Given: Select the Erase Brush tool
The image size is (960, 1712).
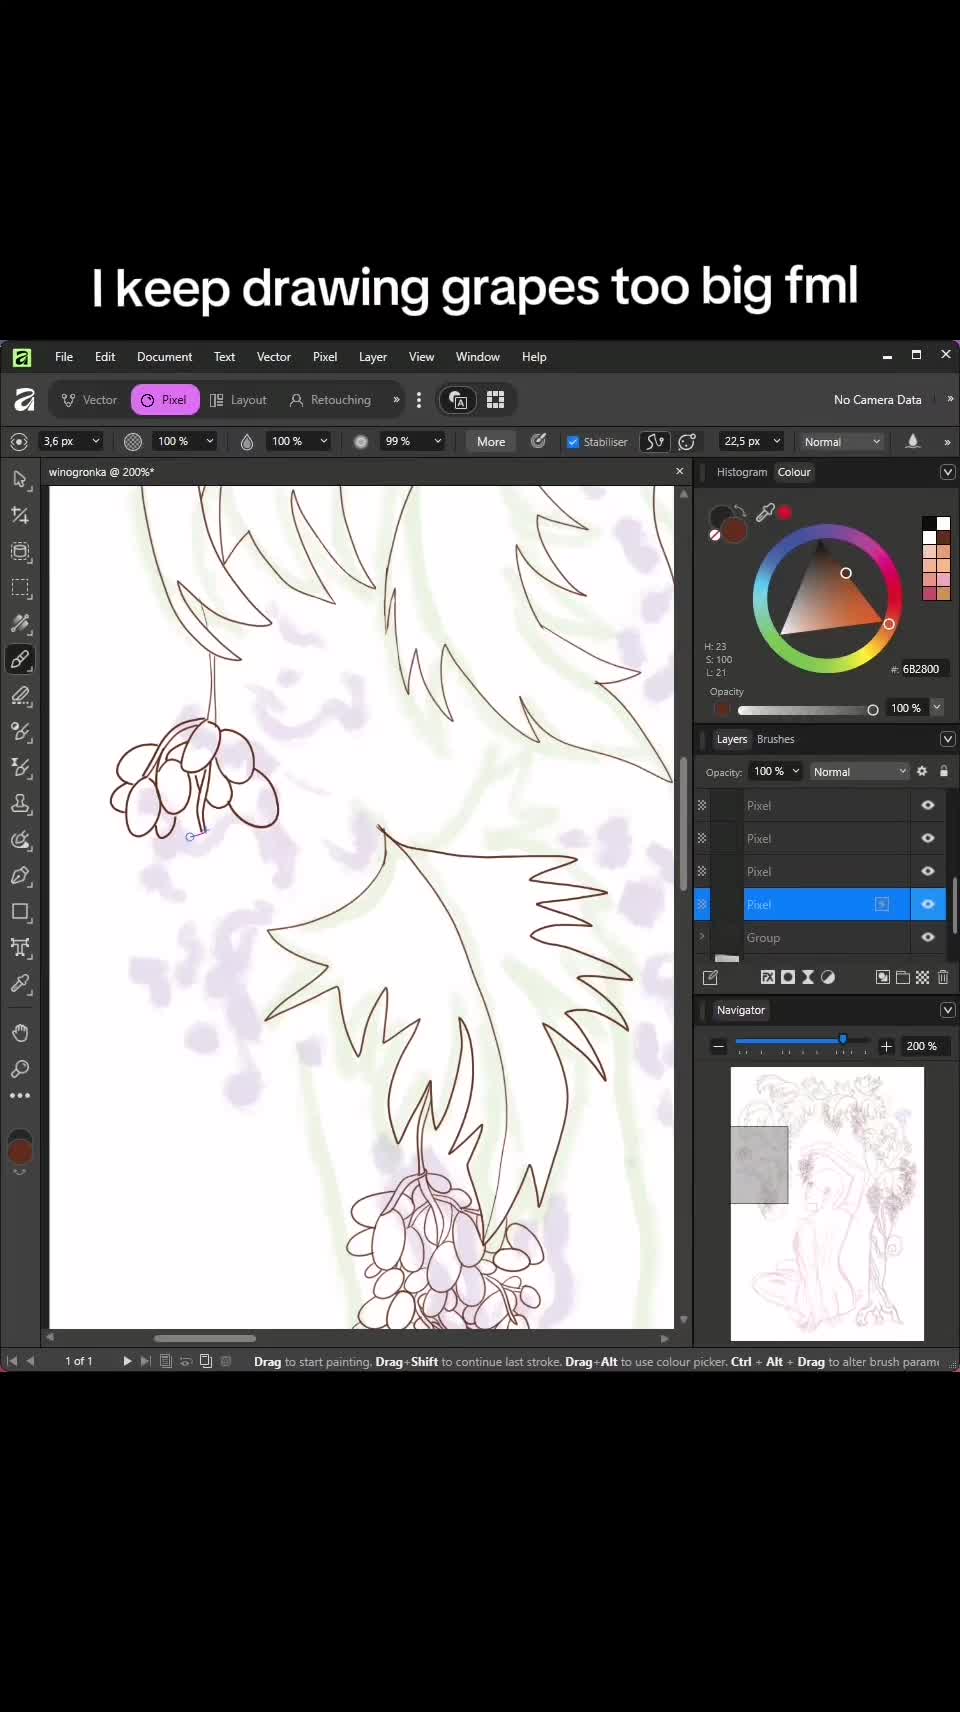Looking at the screenshot, I should (20, 696).
